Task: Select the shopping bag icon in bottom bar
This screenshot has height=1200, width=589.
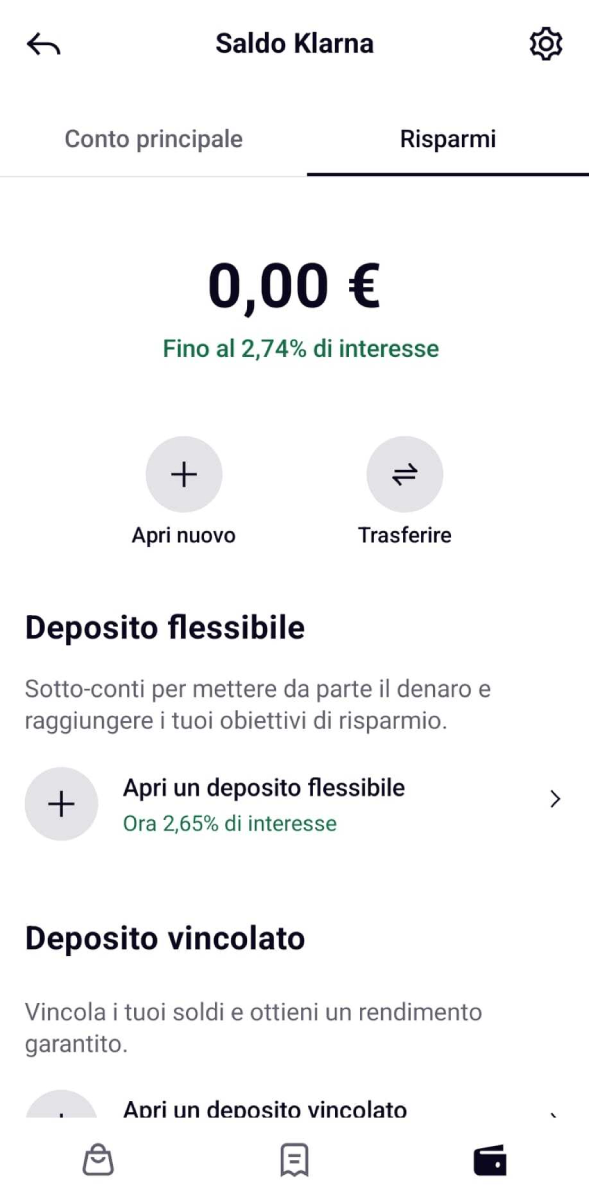Action: pyautogui.click(x=98, y=1158)
